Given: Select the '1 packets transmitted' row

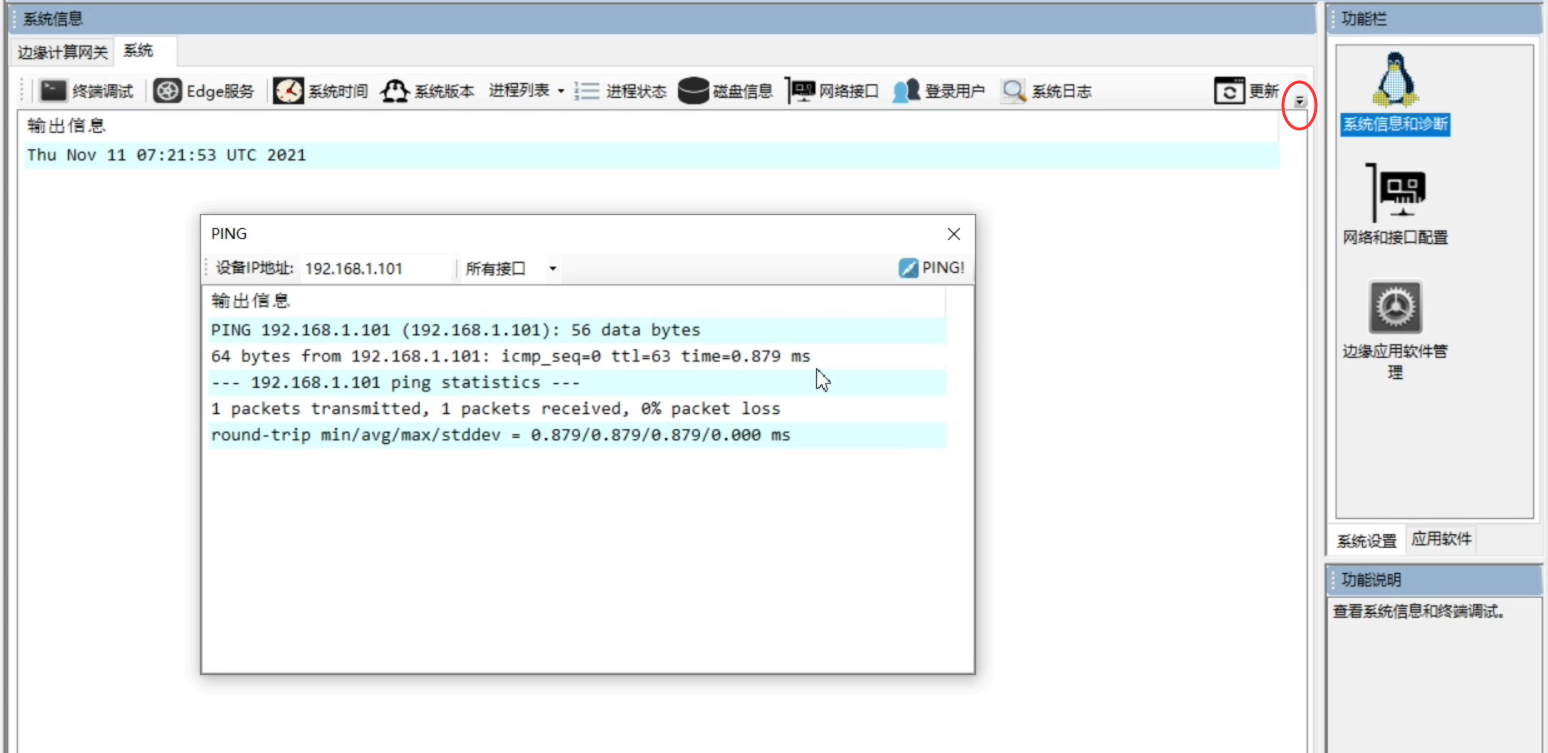Looking at the screenshot, I should click(577, 409).
